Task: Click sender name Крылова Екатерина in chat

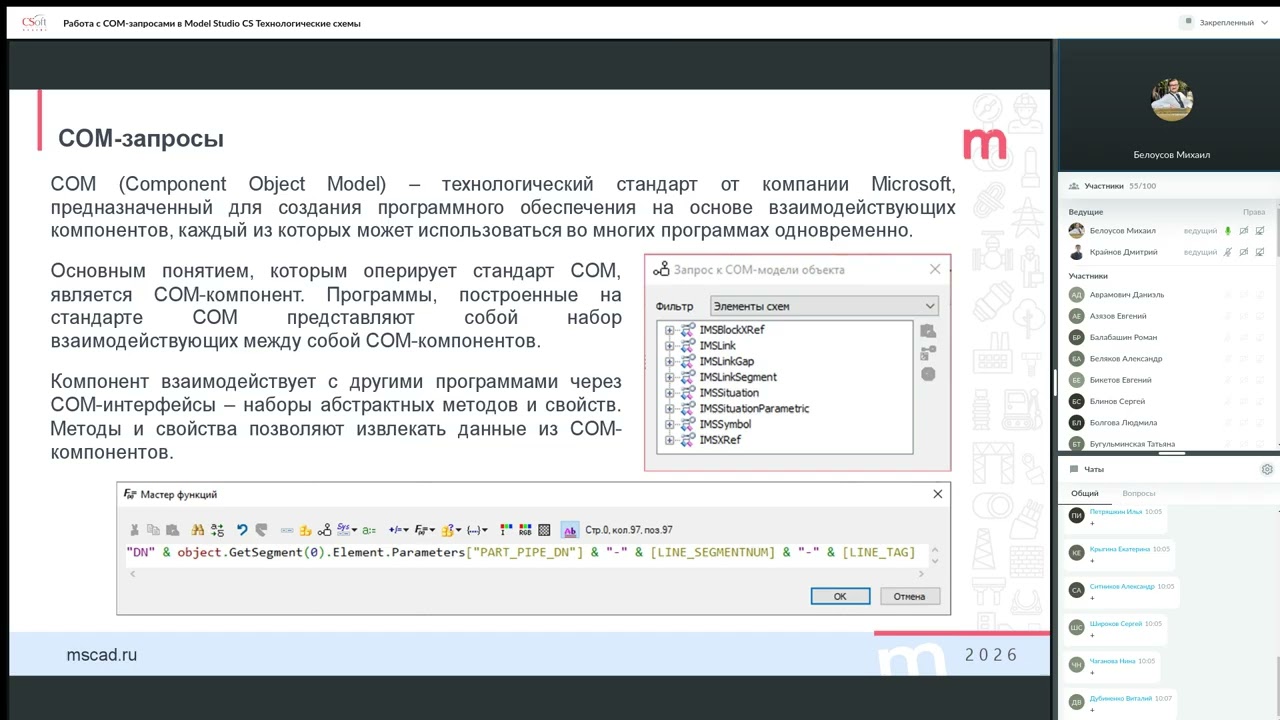Action: tap(1120, 549)
